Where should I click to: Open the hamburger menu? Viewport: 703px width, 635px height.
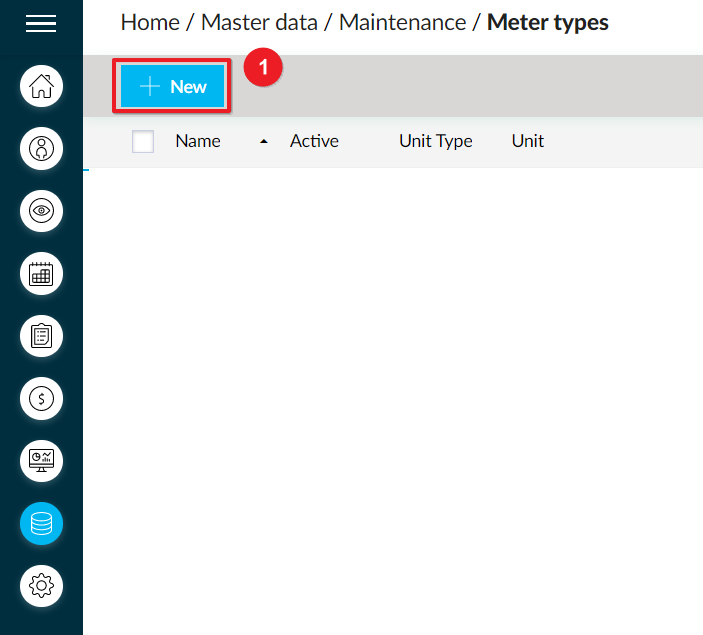[41, 24]
